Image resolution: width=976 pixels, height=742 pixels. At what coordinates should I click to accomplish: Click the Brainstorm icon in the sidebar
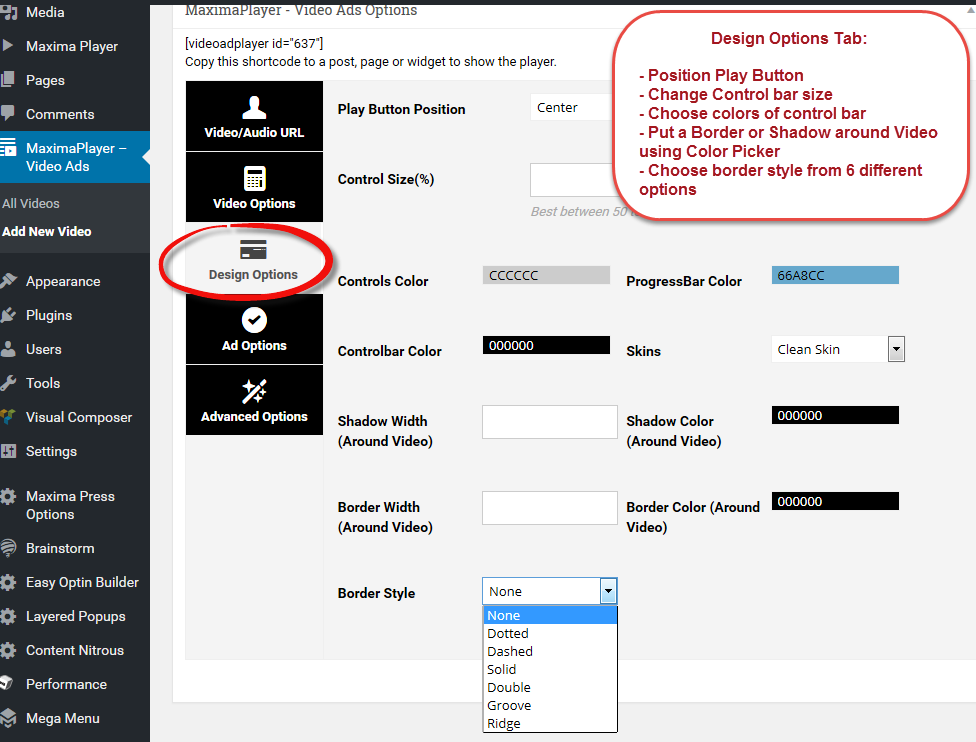[x=8, y=548]
